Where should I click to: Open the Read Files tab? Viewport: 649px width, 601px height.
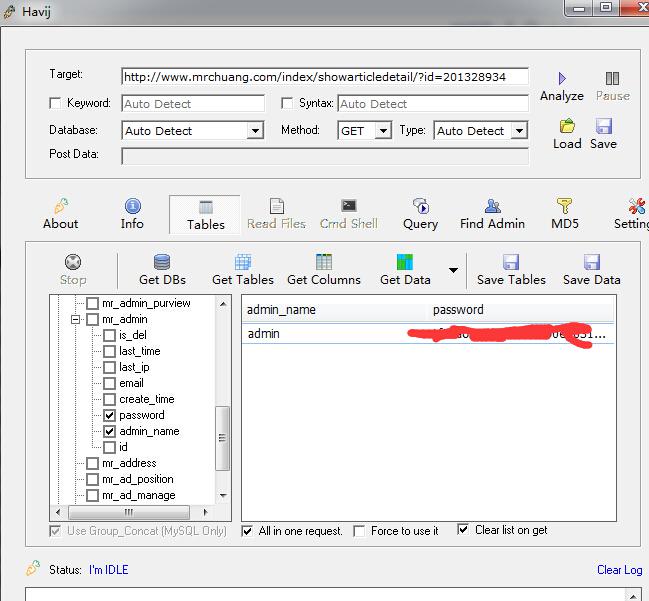coord(276,214)
